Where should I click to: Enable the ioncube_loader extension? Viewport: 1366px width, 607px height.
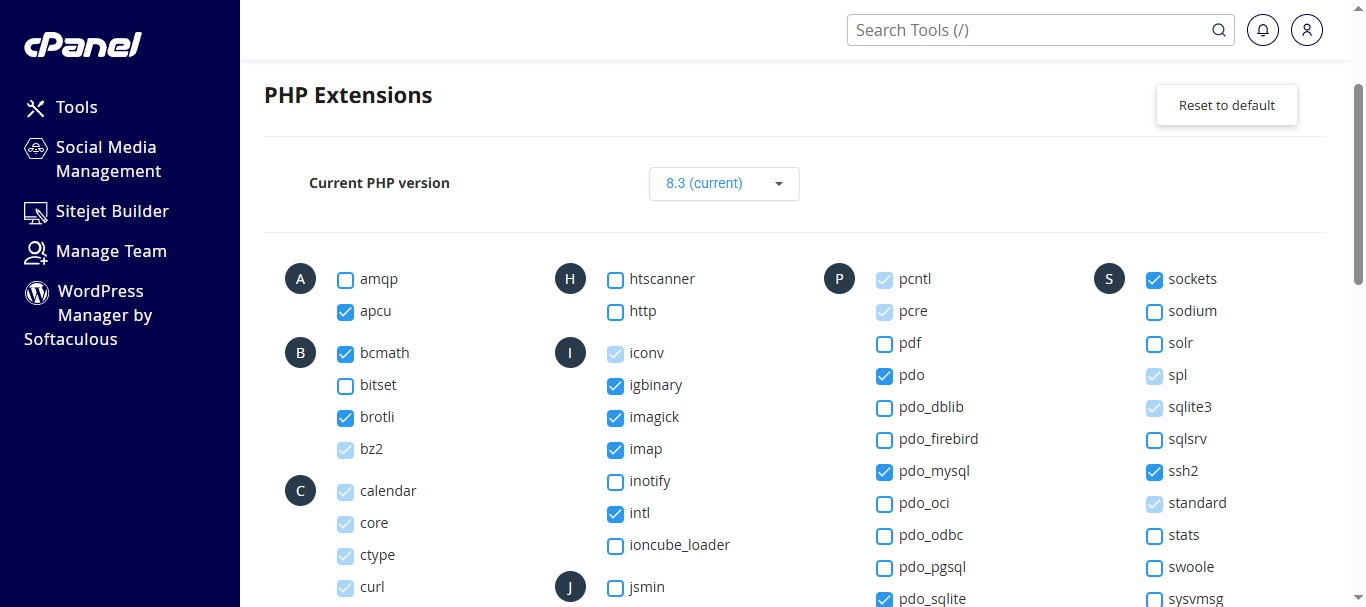click(x=615, y=546)
